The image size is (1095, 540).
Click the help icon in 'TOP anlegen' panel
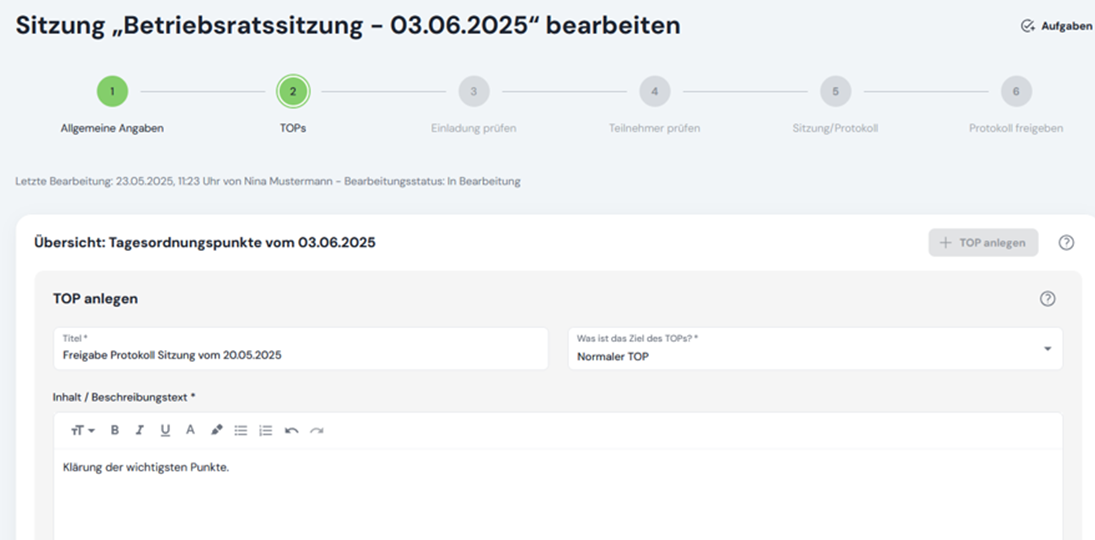click(x=1047, y=299)
